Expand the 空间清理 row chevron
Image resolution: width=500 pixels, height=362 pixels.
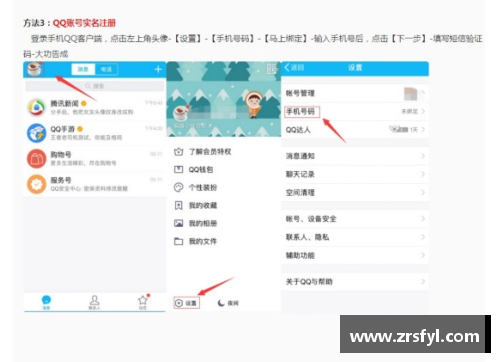[x=423, y=192]
